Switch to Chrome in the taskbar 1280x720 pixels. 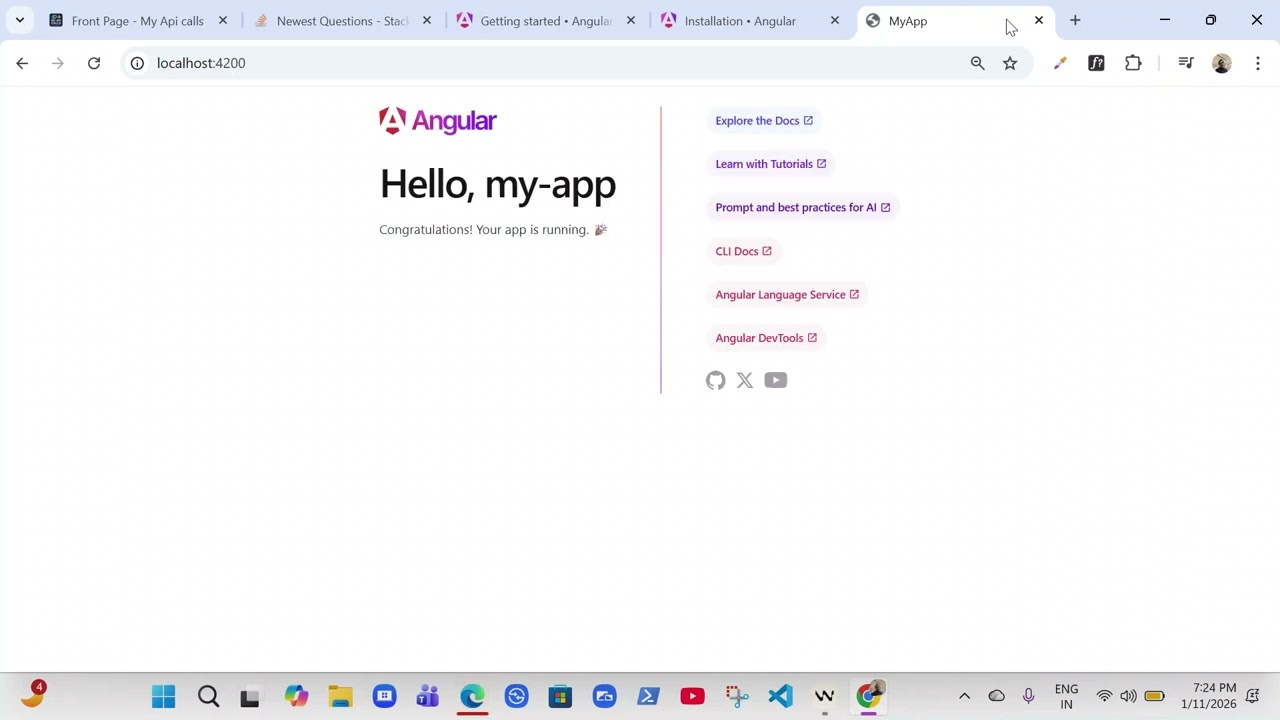869,696
